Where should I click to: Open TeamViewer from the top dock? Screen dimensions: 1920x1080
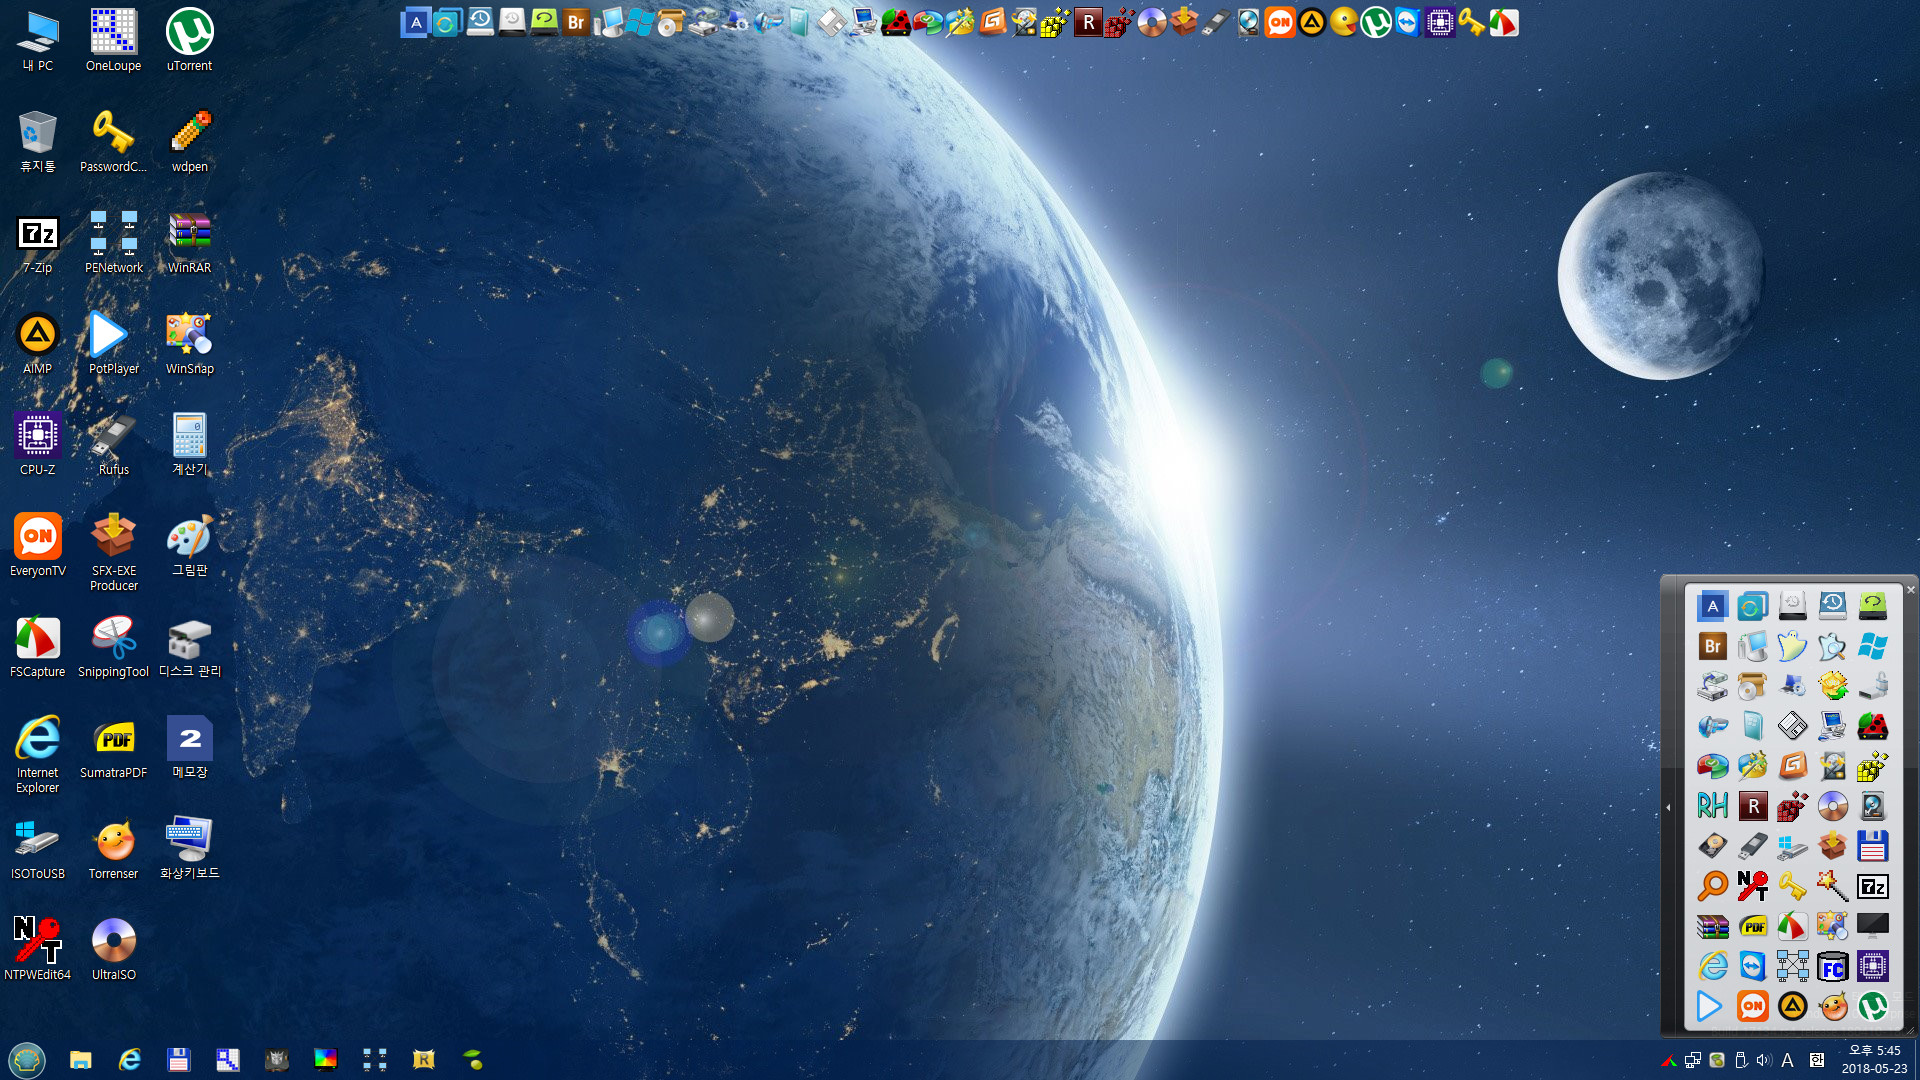(1408, 22)
